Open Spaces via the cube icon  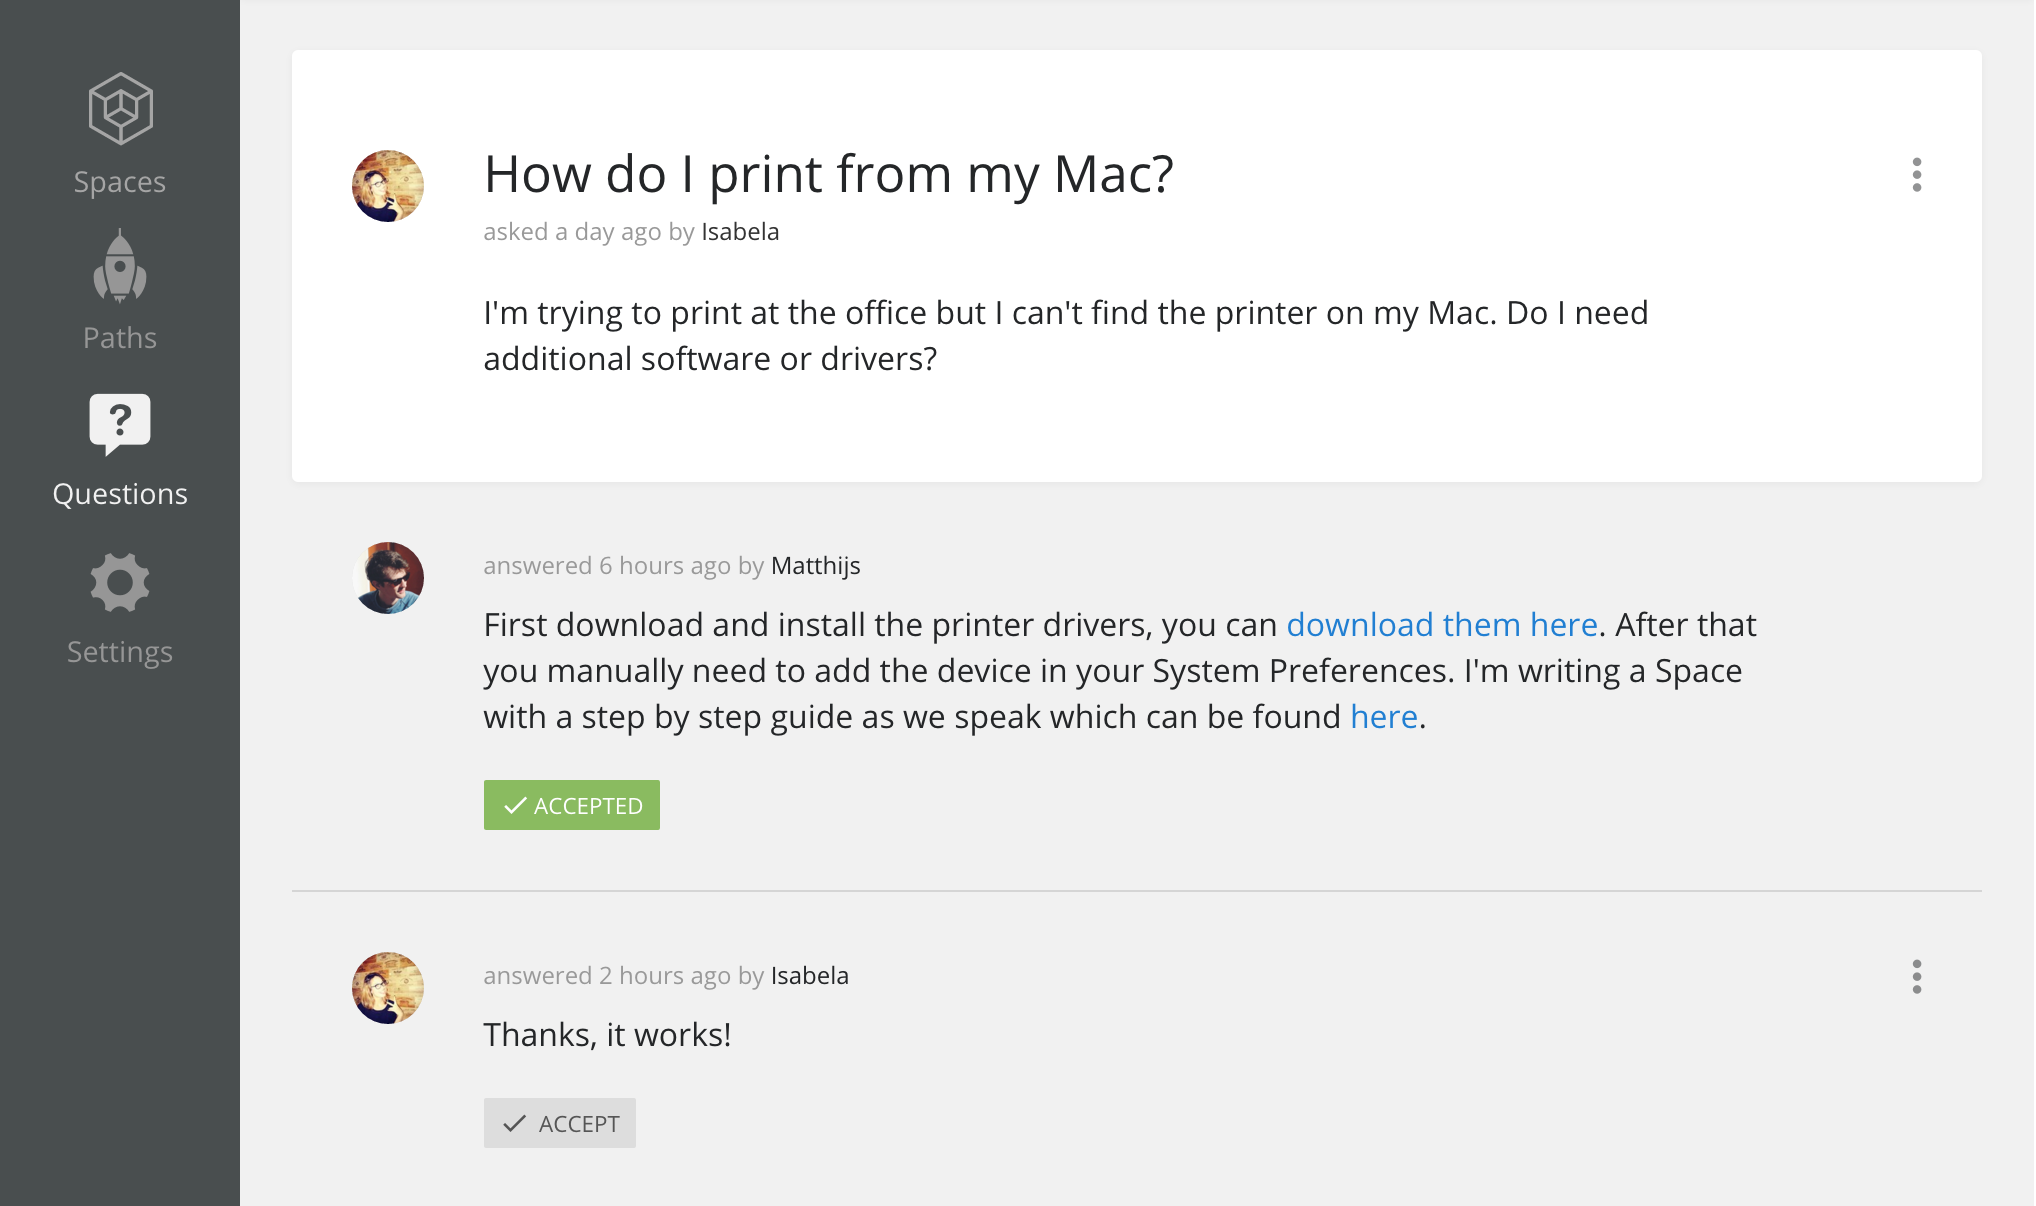pos(120,108)
